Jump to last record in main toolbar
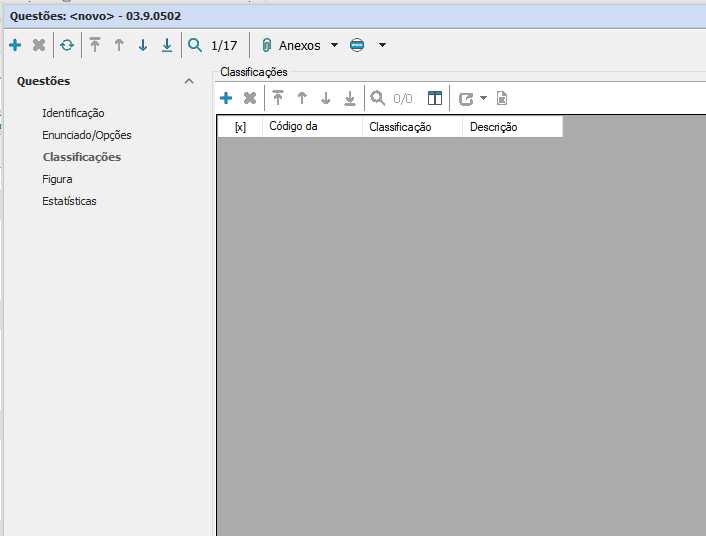Viewport: 706px width, 536px height. coord(167,45)
